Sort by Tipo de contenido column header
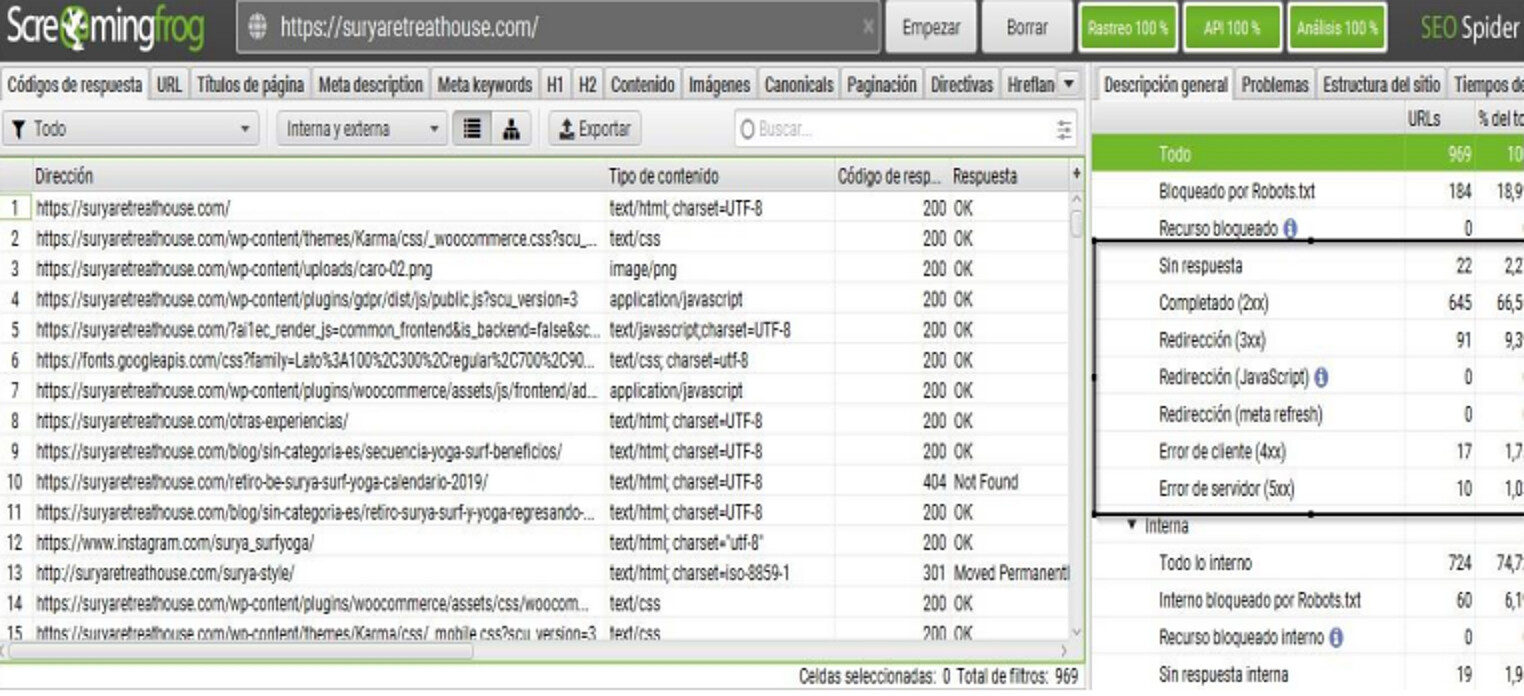The width and height of the screenshot is (1524, 696). coord(720,176)
